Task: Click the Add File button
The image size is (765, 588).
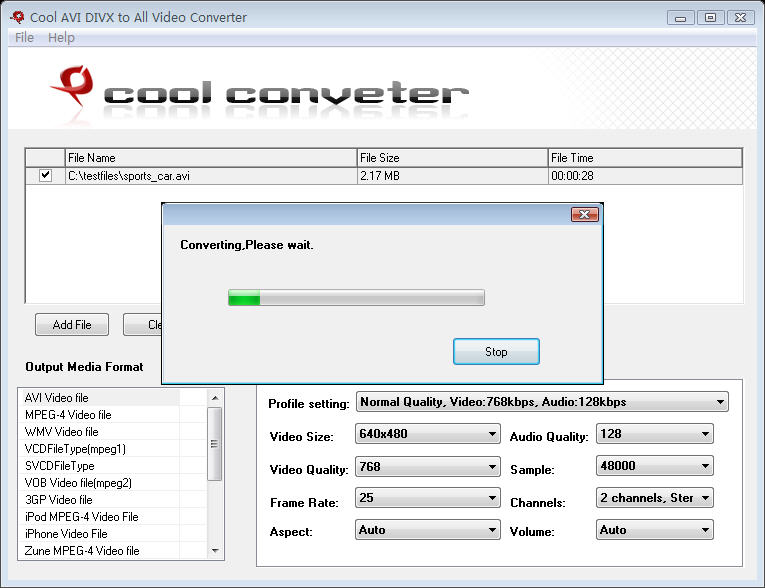Action: point(72,324)
